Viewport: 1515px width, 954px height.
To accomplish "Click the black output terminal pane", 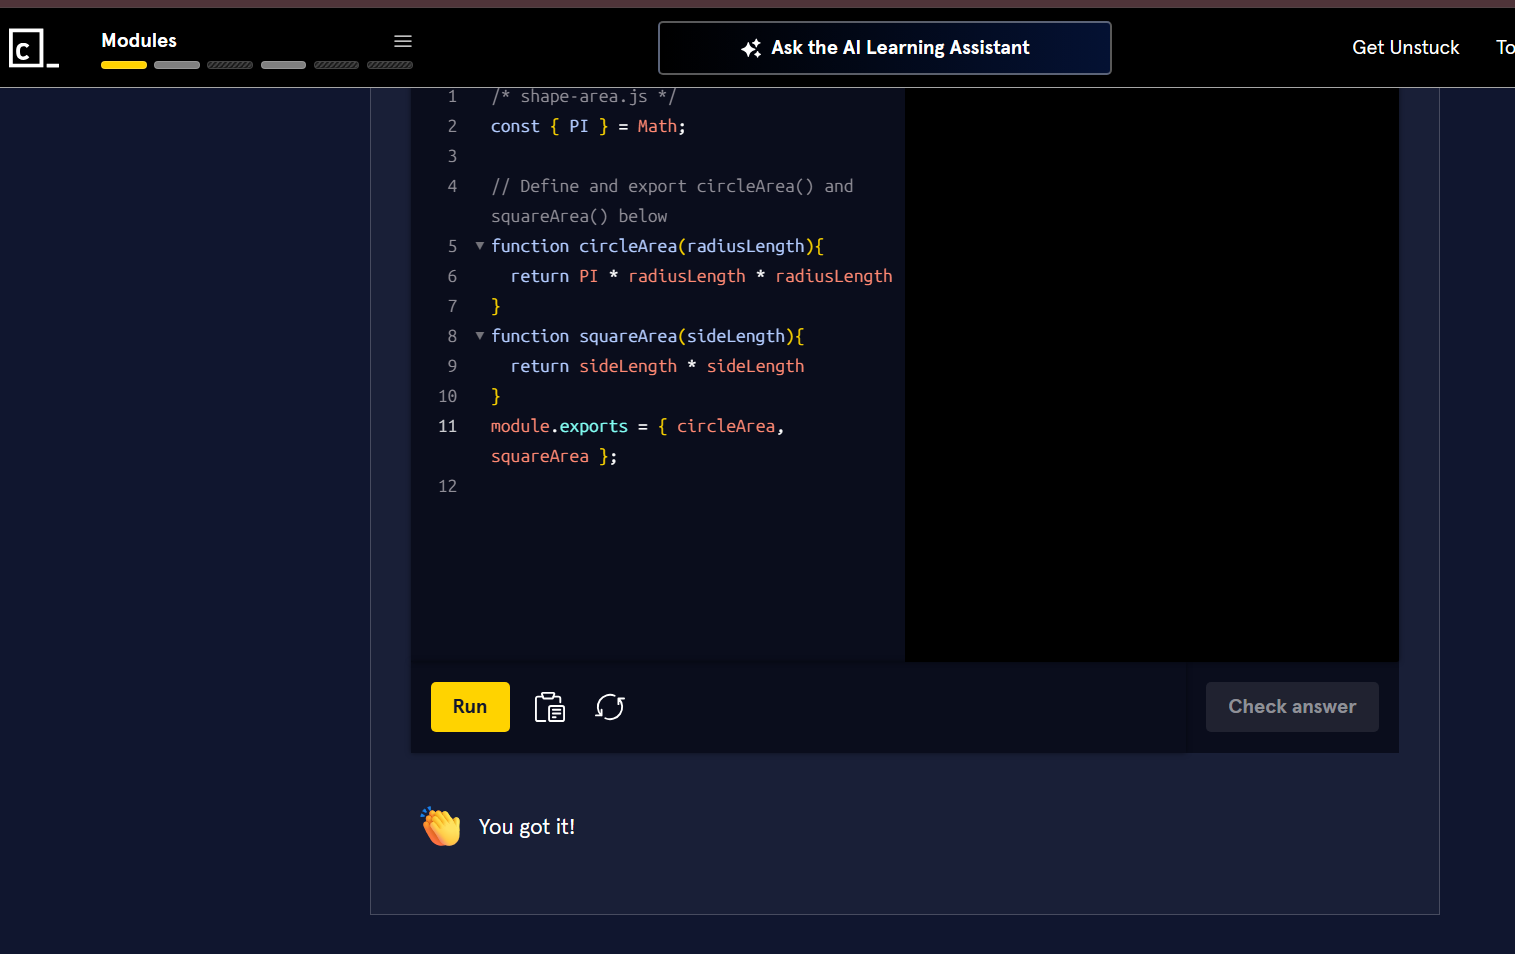I will coord(1151,370).
